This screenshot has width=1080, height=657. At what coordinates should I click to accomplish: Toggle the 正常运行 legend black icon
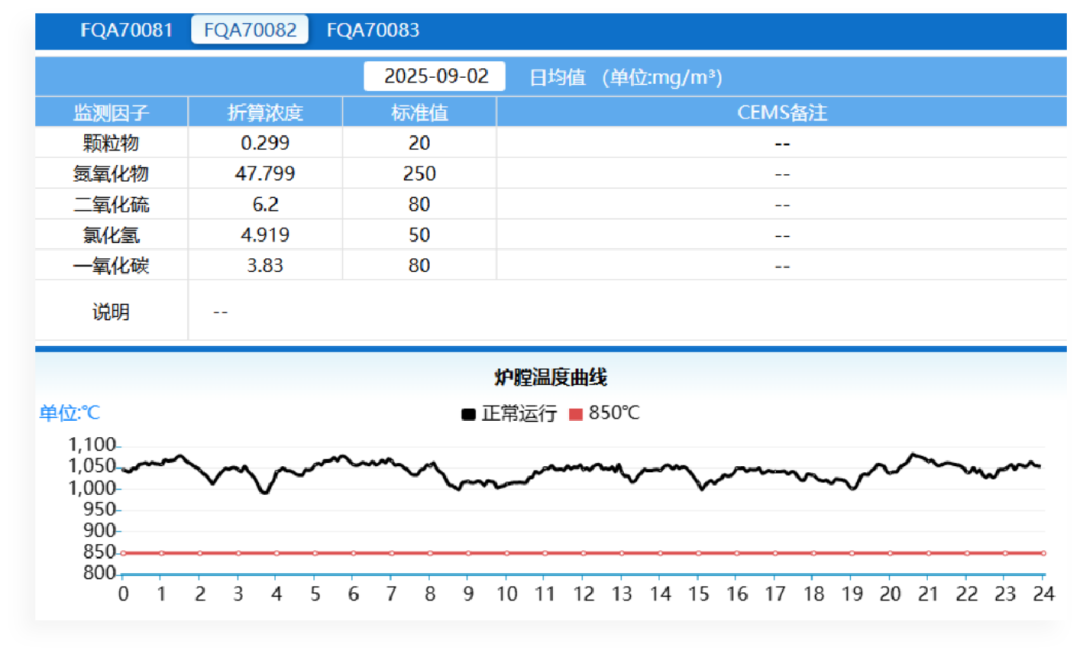point(468,414)
